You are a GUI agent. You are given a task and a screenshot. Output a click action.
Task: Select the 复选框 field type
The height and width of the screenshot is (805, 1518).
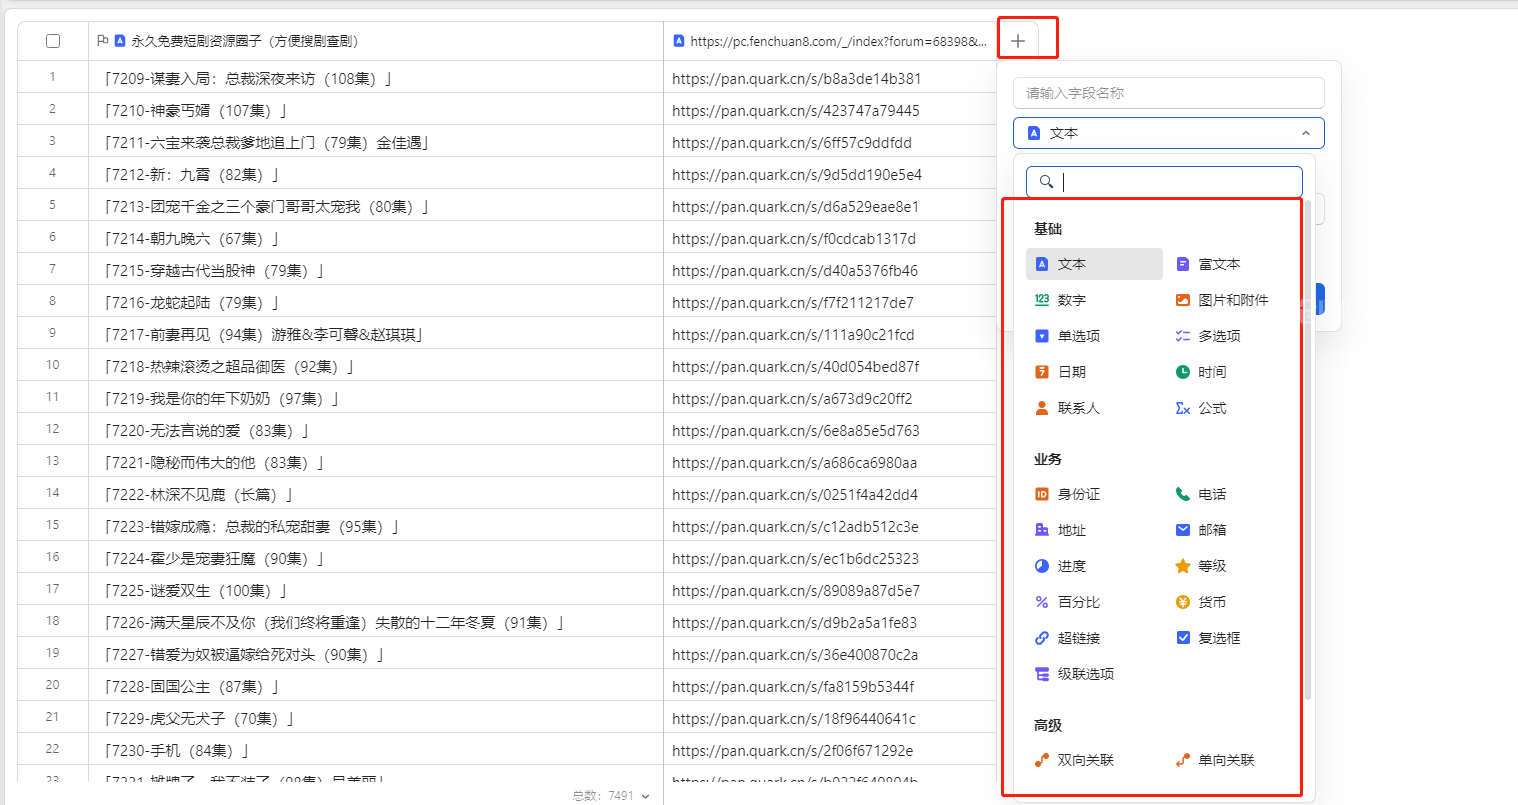click(x=1208, y=638)
